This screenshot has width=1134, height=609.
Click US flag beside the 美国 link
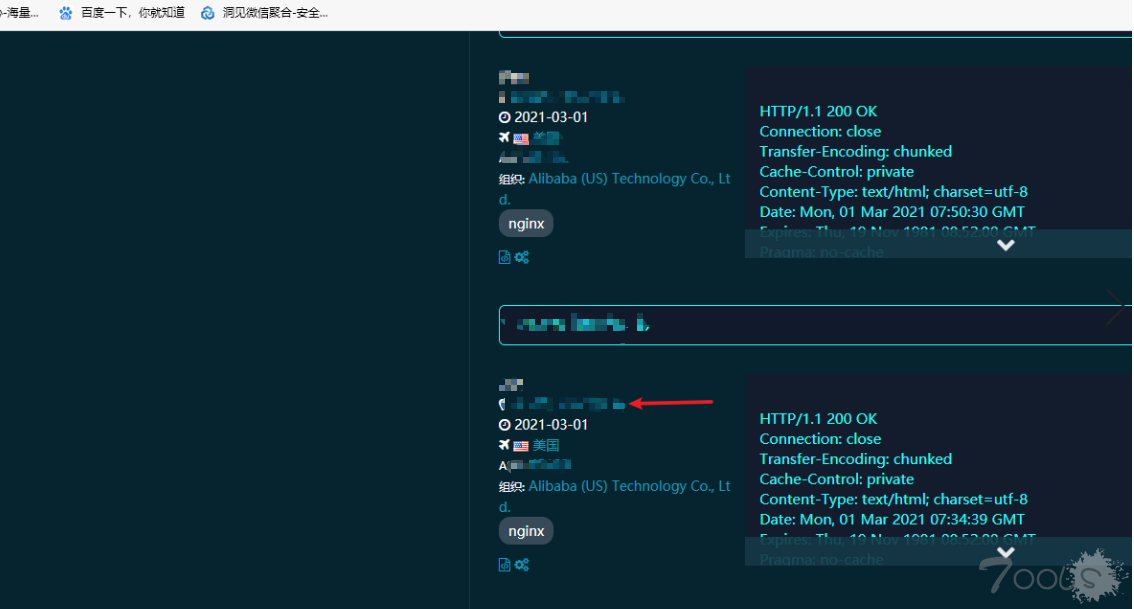521,446
